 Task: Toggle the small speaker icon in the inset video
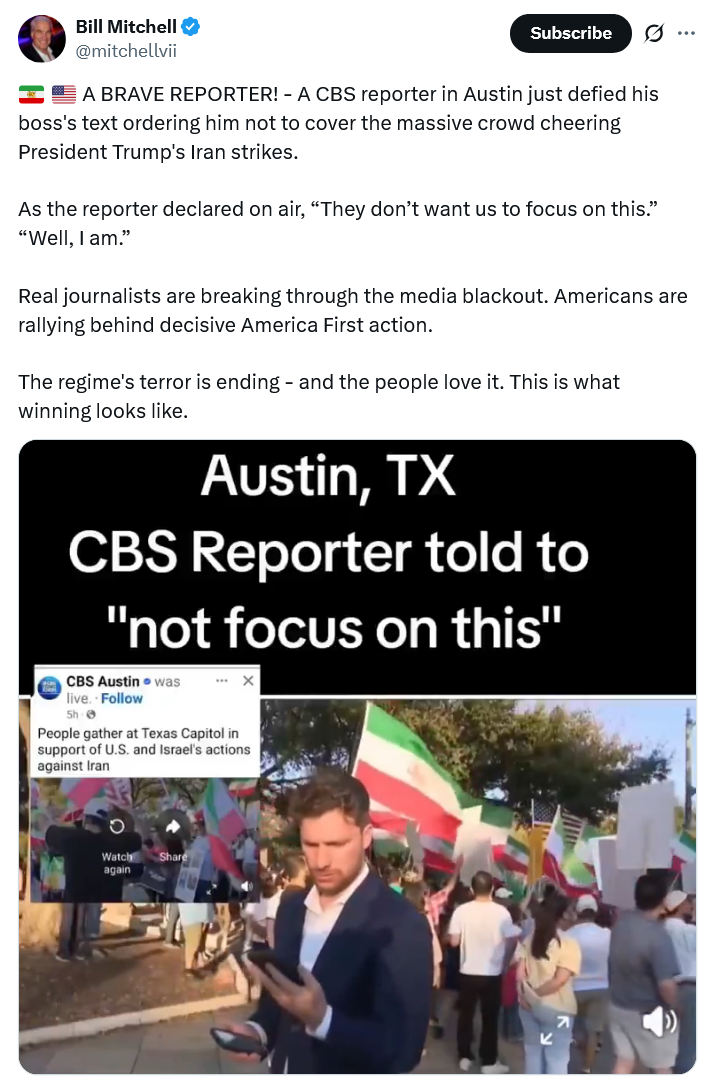click(x=245, y=886)
